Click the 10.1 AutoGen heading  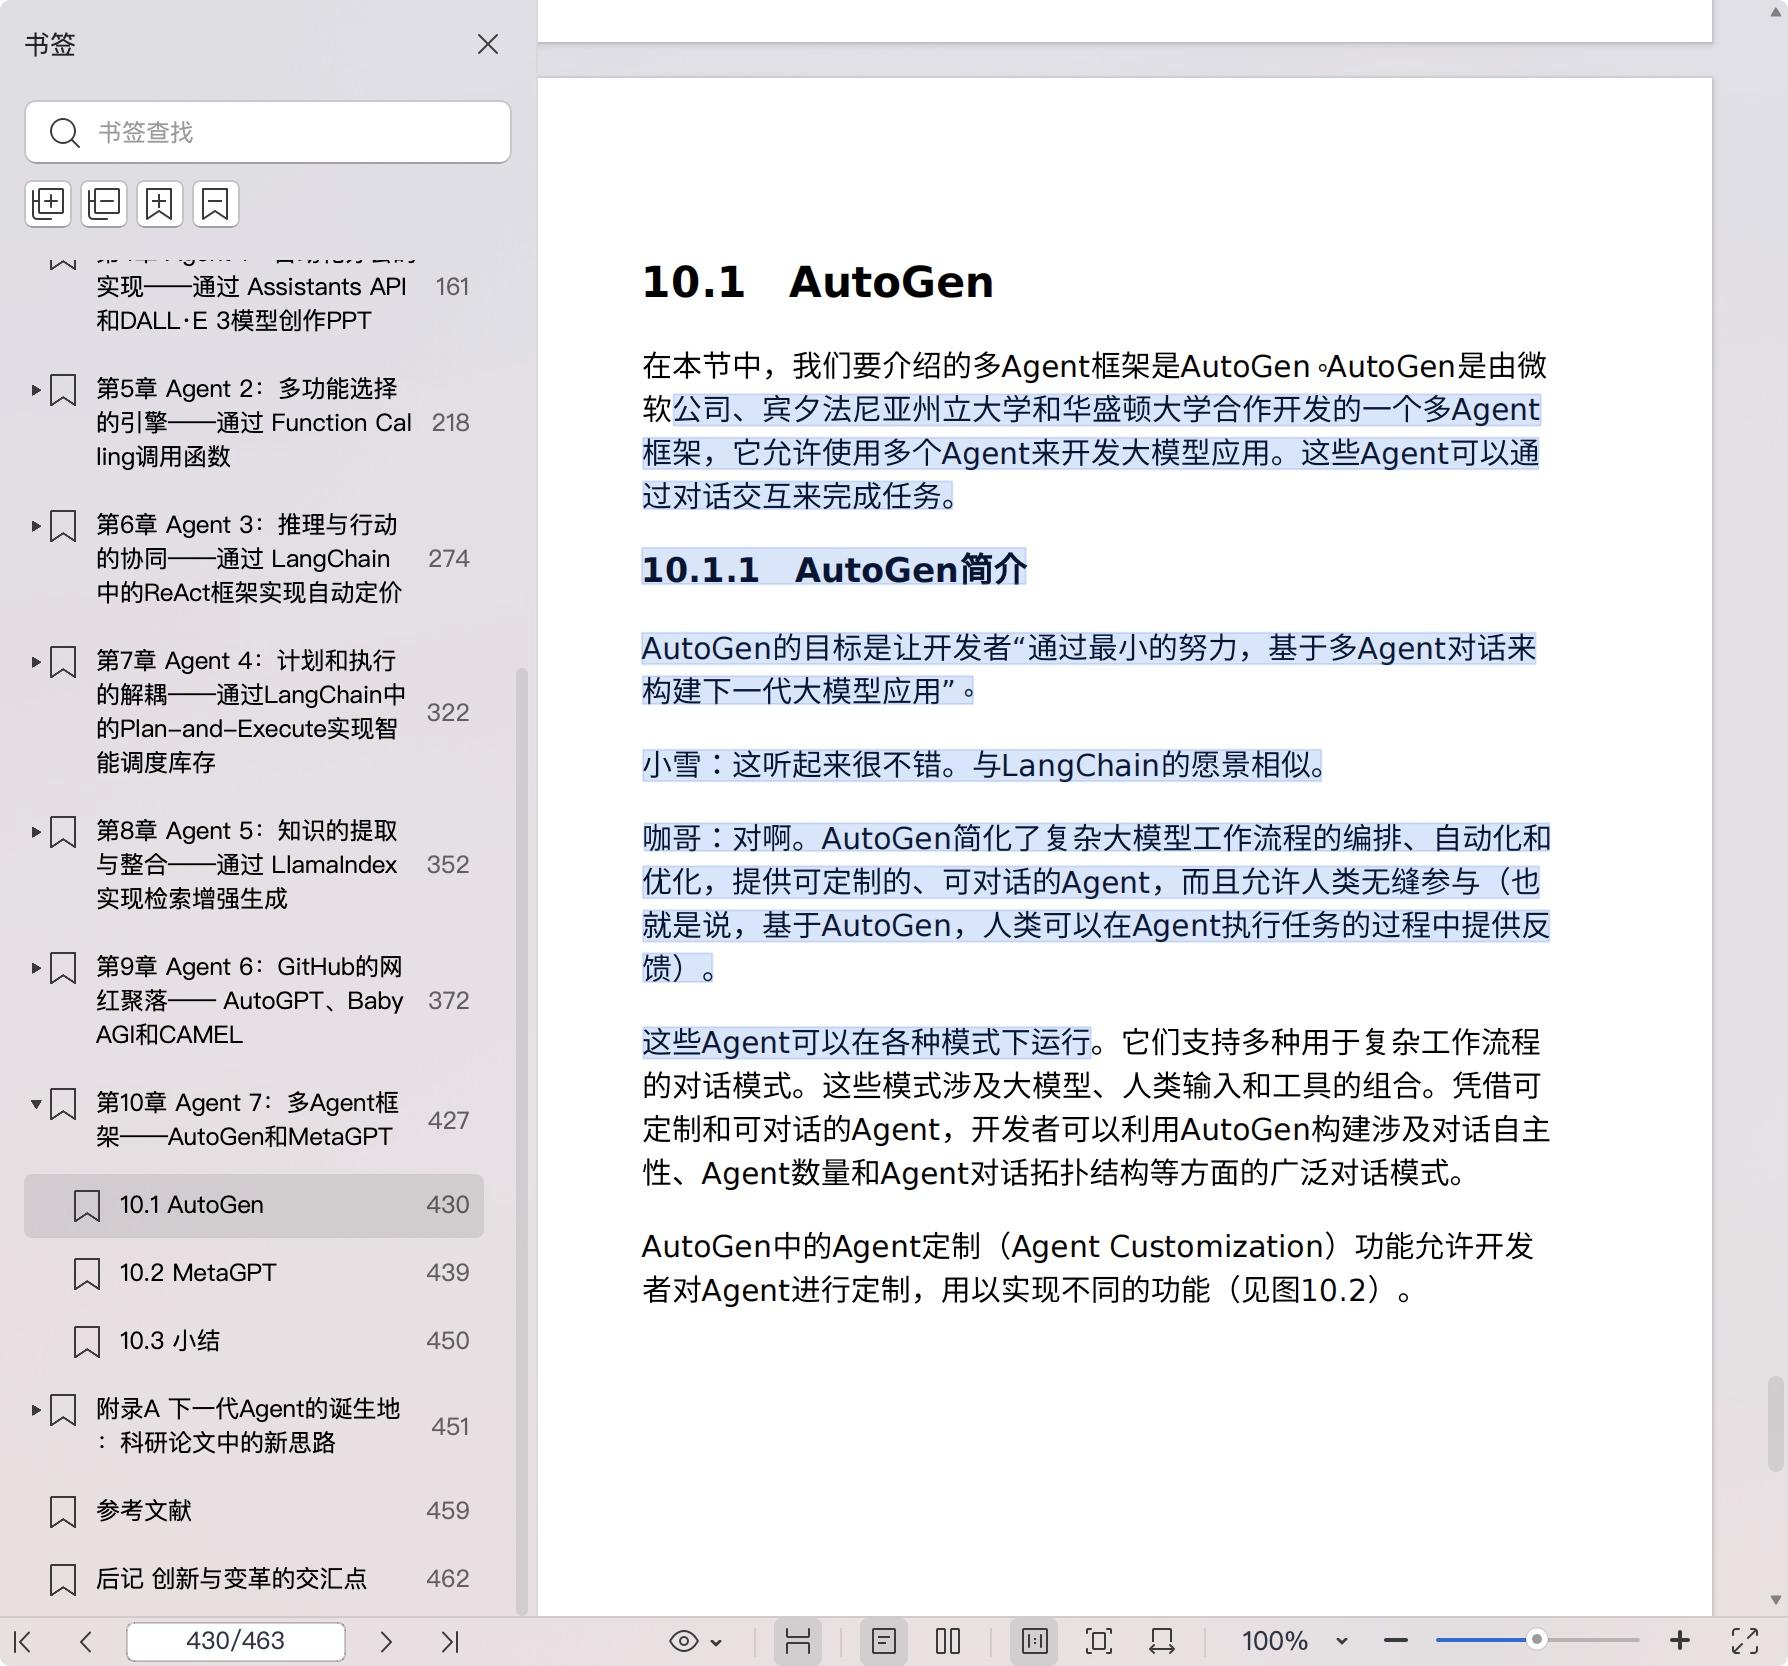(x=818, y=282)
